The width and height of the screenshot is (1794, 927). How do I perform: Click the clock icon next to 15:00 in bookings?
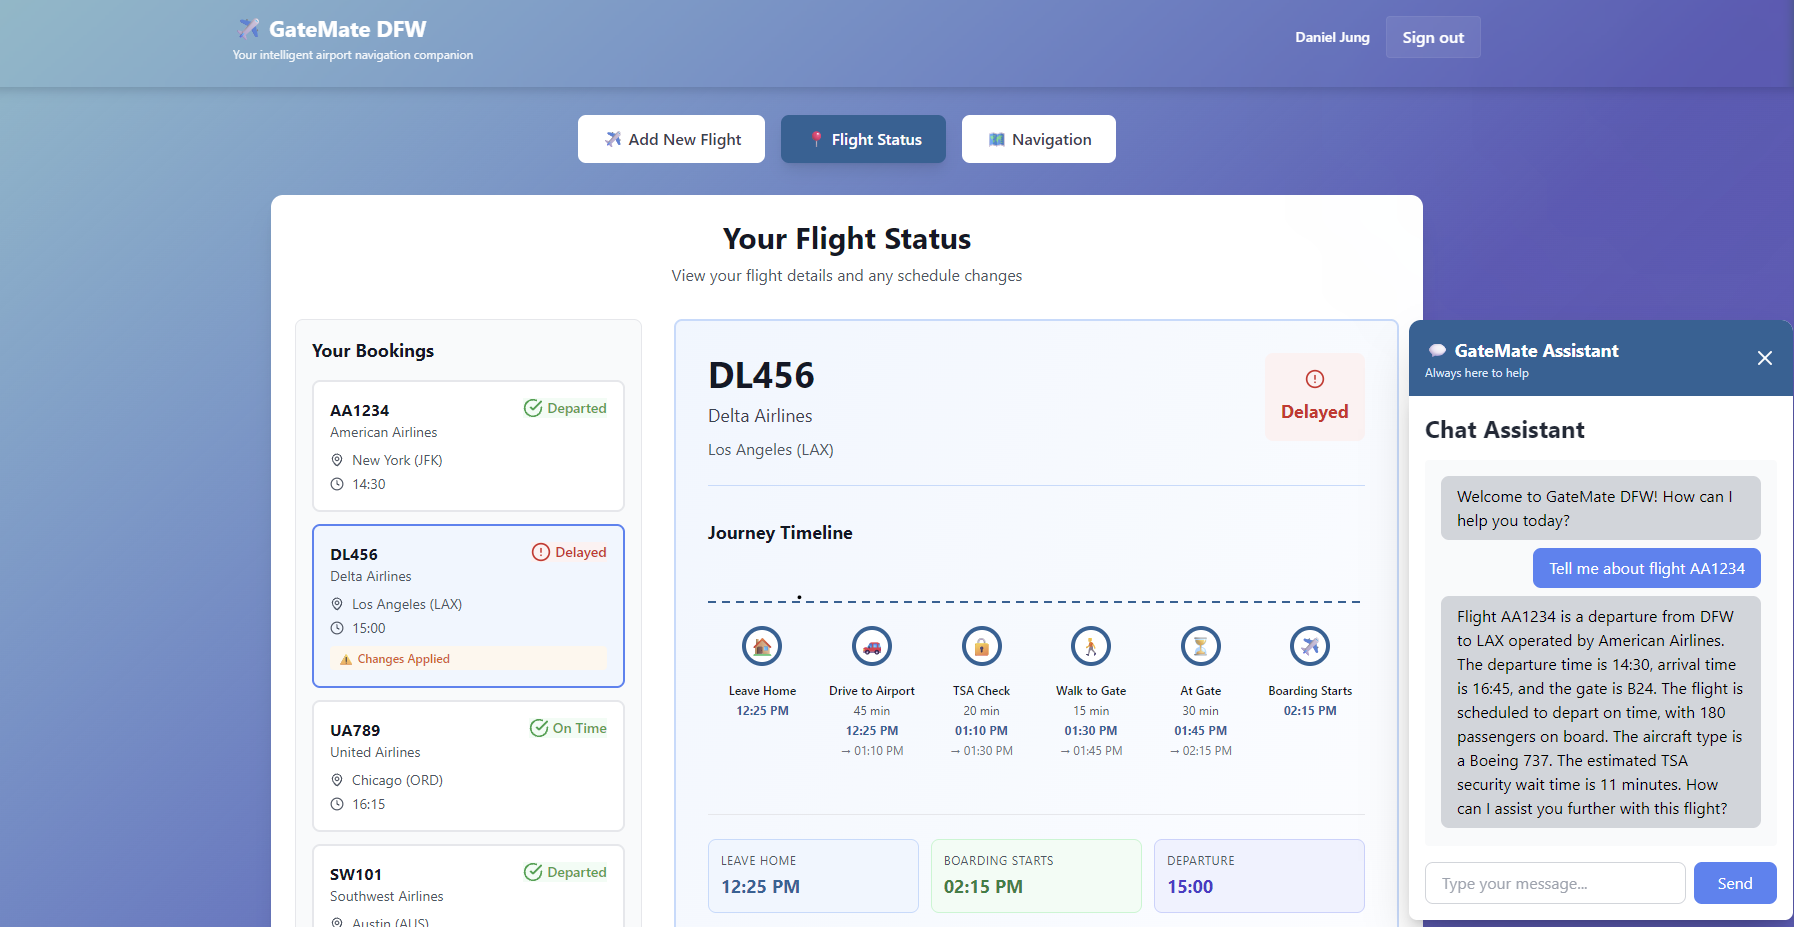pyautogui.click(x=337, y=628)
